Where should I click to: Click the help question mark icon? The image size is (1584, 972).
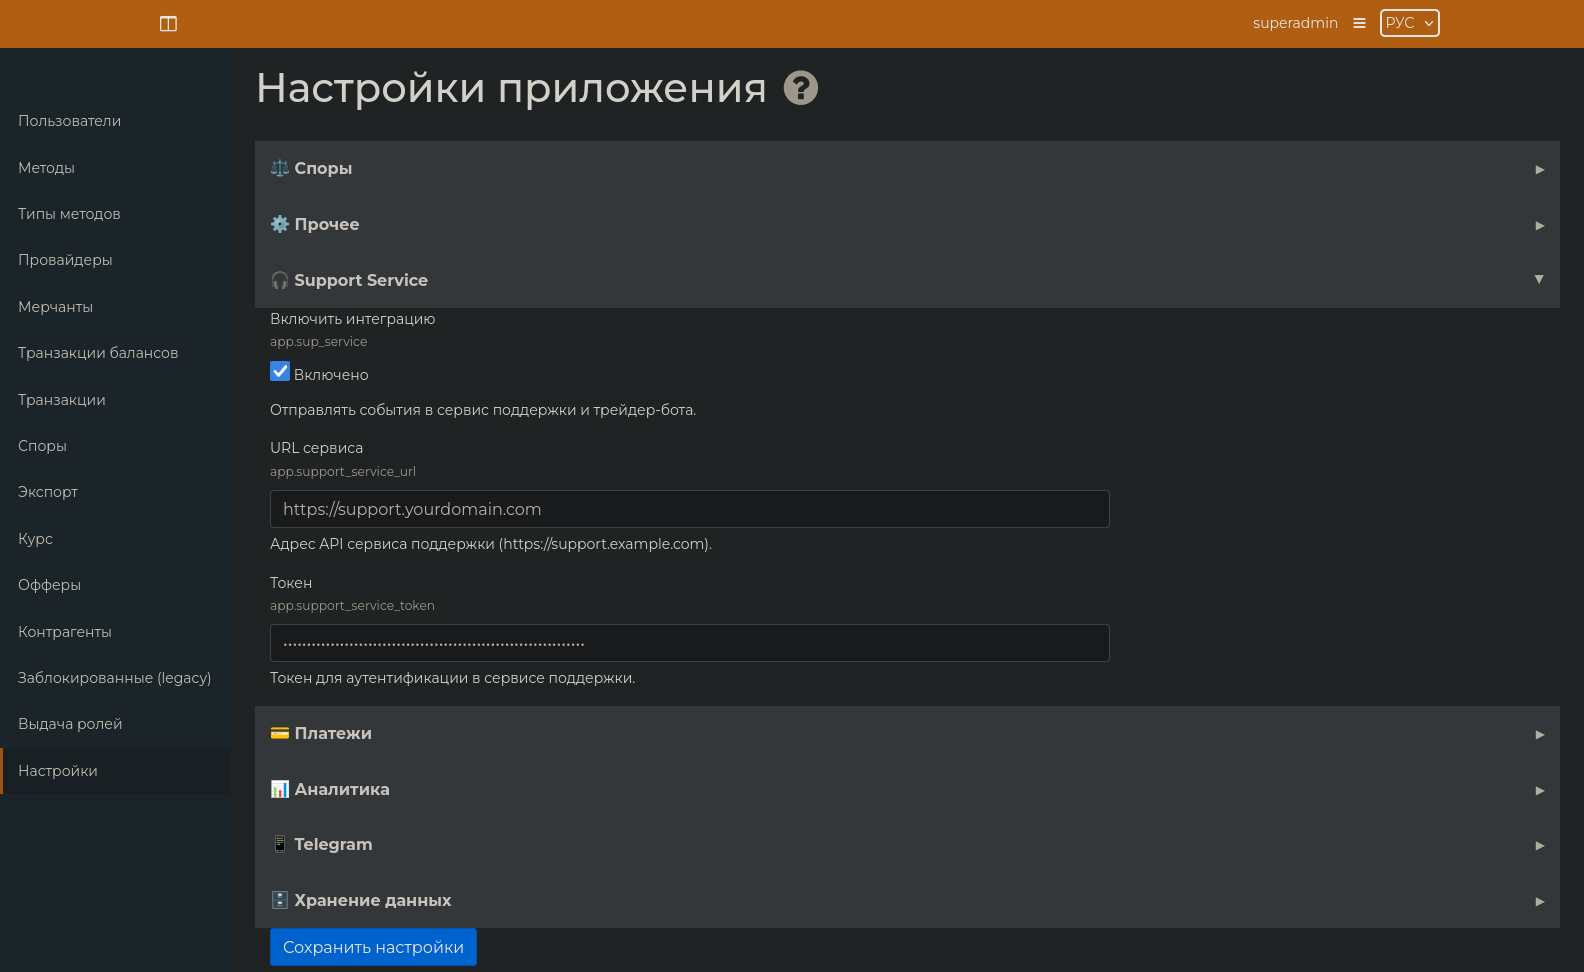coord(801,88)
